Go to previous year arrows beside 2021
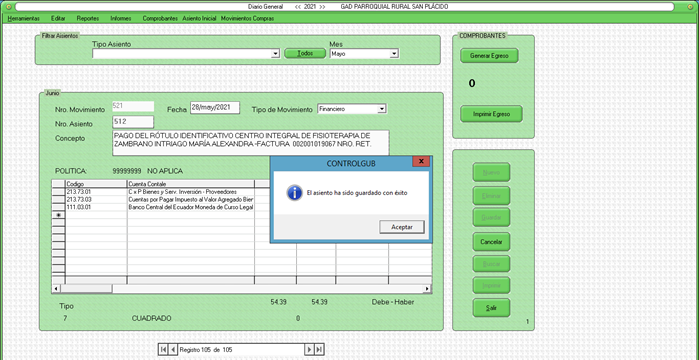This screenshot has width=699, height=360. point(298,7)
